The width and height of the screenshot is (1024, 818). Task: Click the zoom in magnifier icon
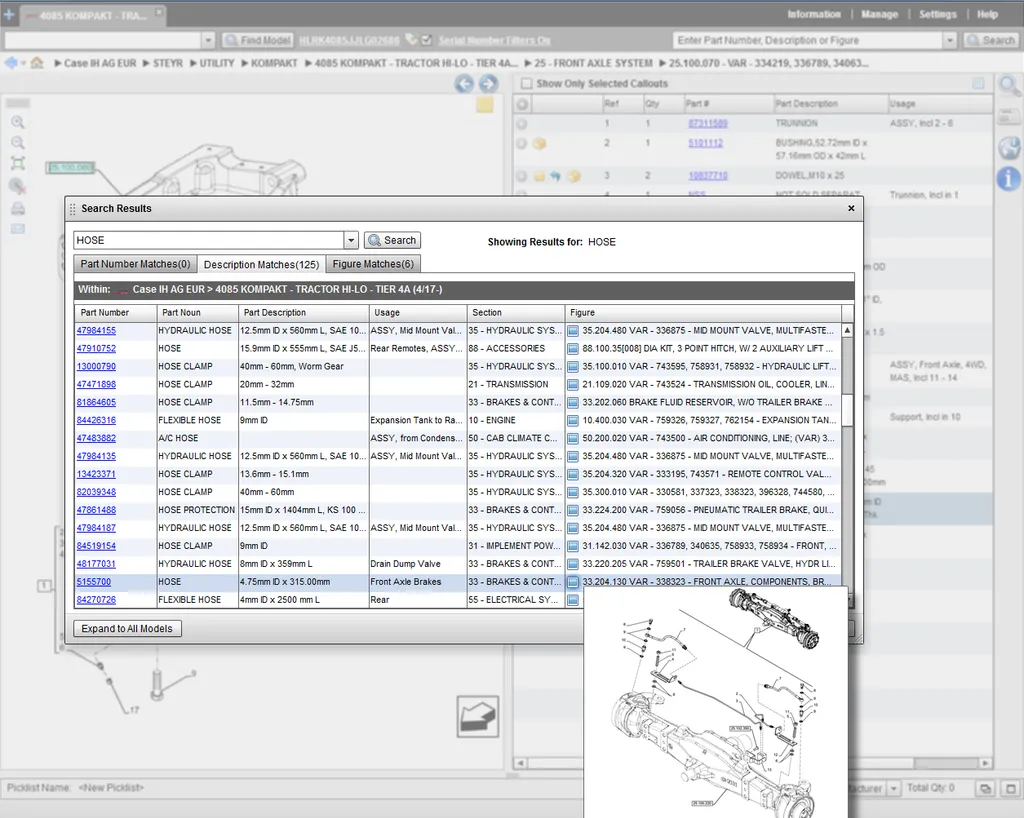click(x=18, y=122)
